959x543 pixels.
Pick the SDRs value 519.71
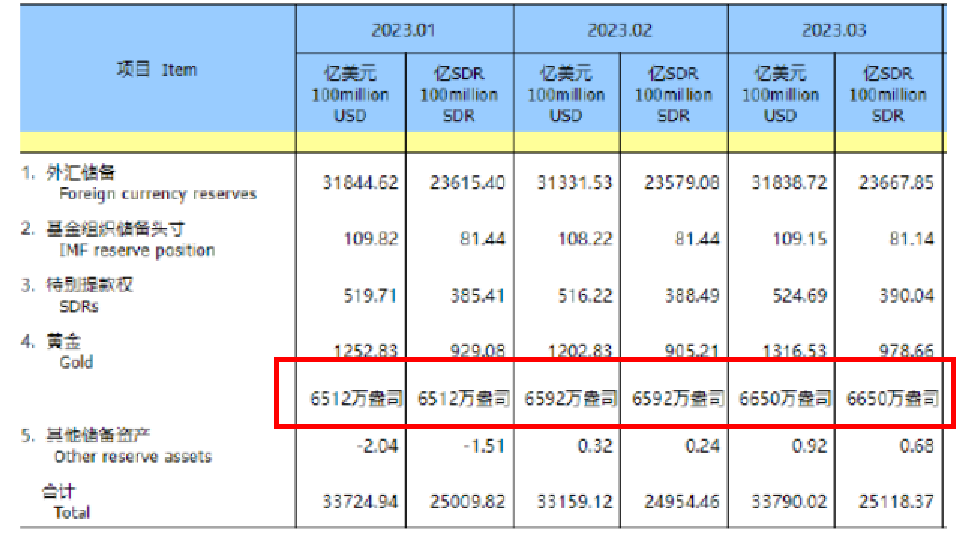point(370,296)
